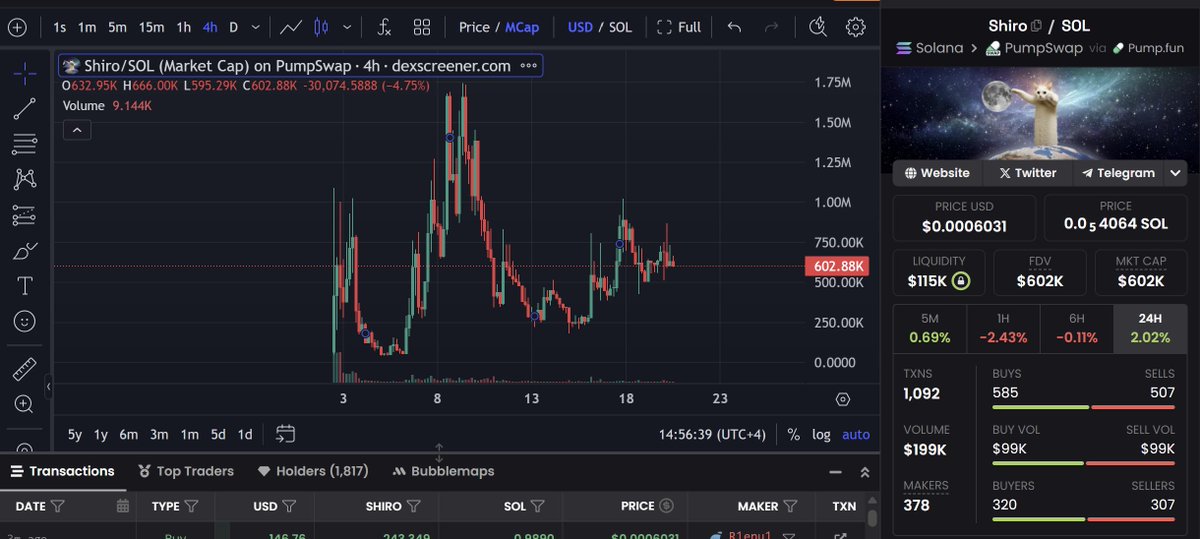Expand the transactions panel with double chevrons
This screenshot has width=1200, height=539.
pyautogui.click(x=865, y=472)
